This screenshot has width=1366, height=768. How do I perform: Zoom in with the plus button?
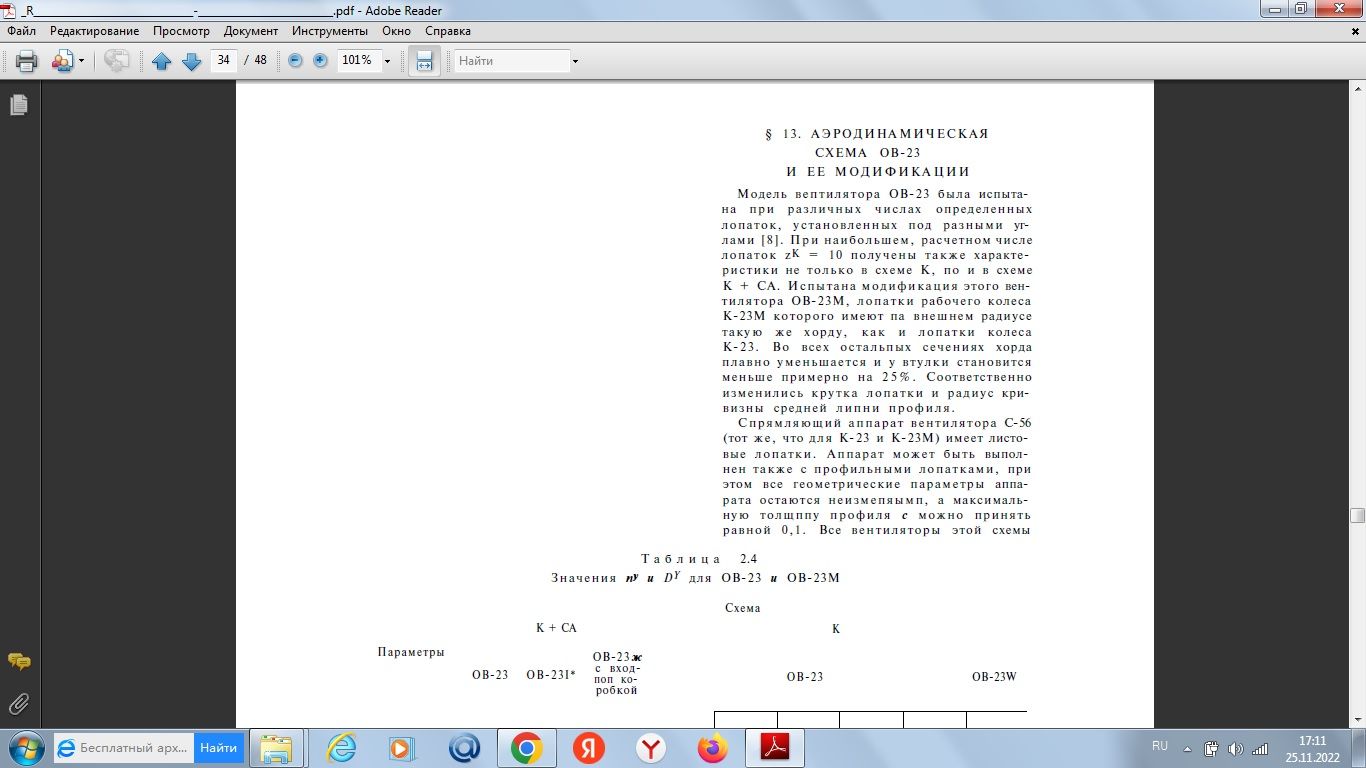point(320,61)
